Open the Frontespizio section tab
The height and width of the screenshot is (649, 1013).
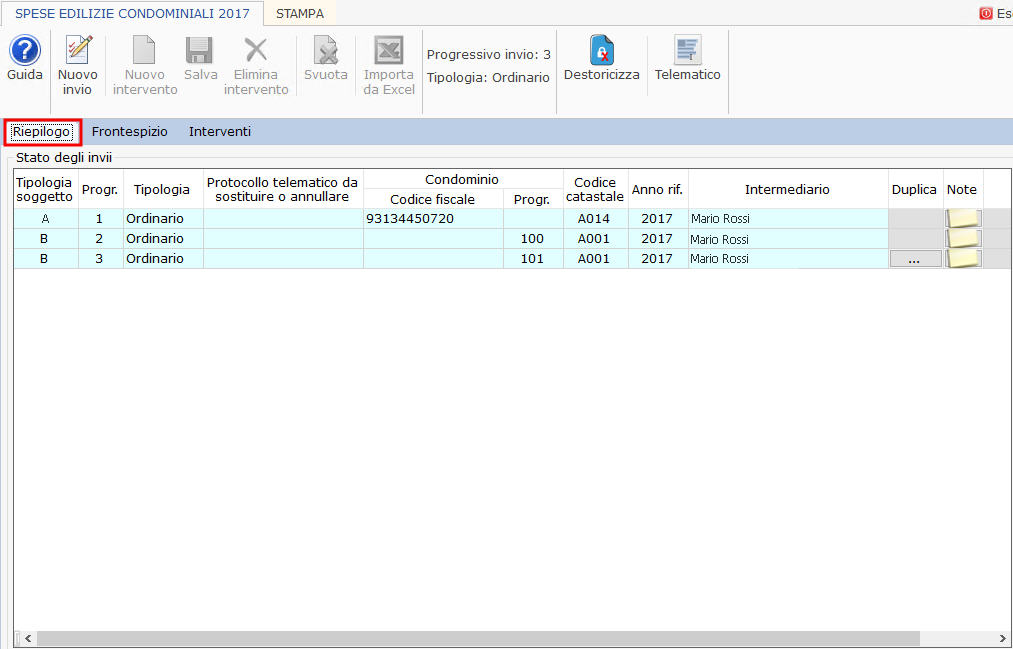(x=130, y=132)
